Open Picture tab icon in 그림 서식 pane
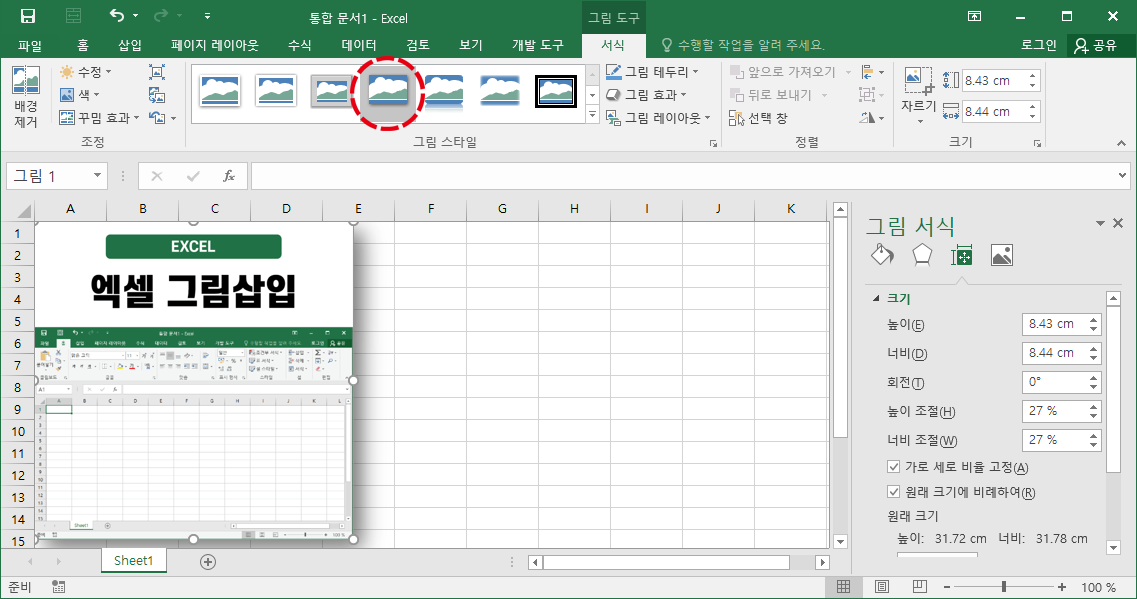 1001,255
